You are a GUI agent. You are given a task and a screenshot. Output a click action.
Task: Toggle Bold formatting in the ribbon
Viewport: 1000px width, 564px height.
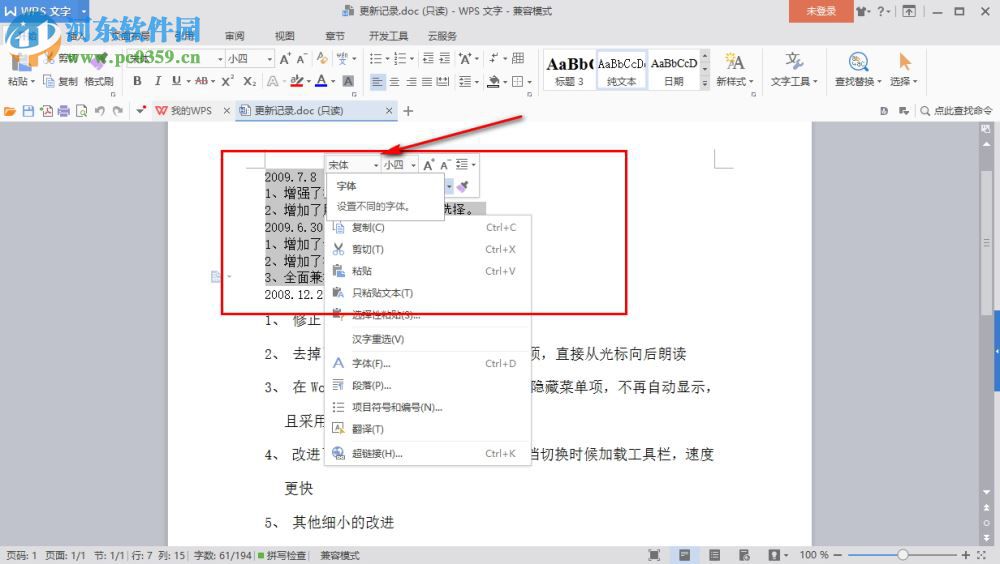(137, 81)
